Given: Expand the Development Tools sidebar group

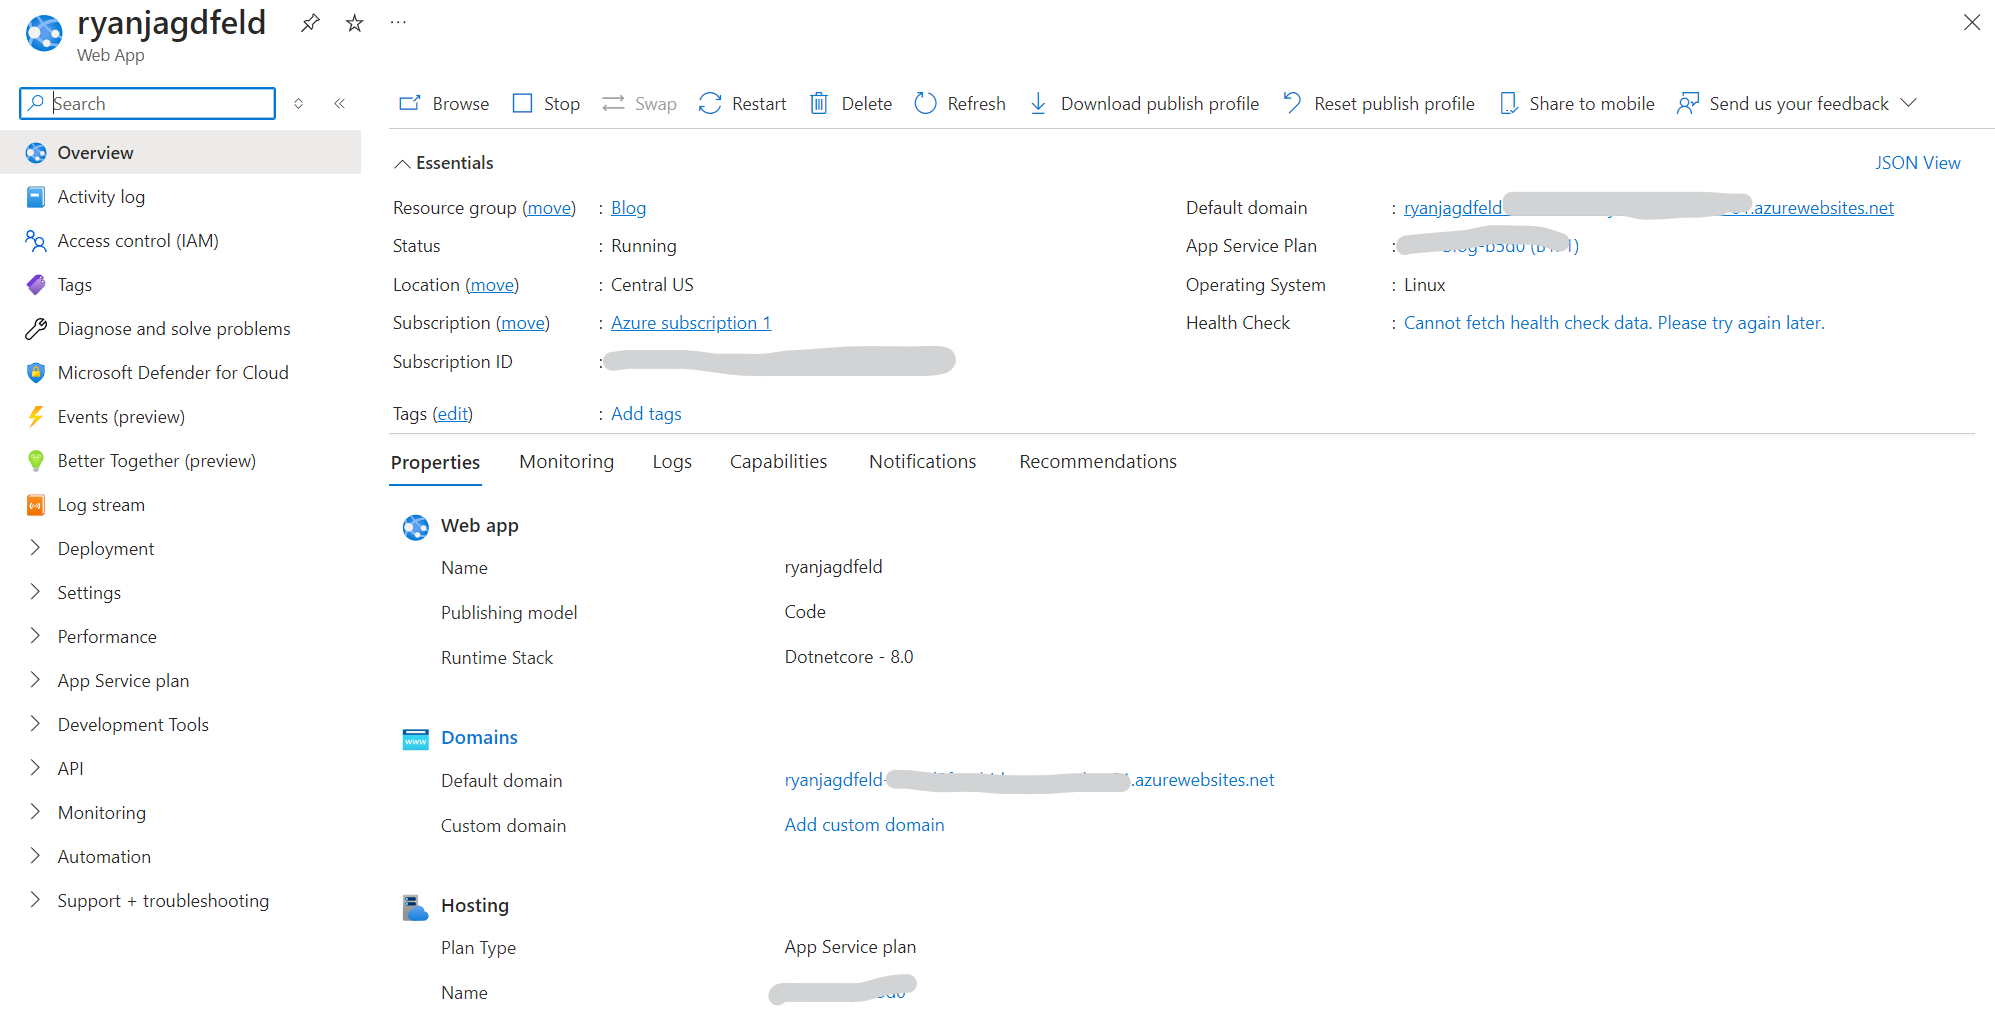Looking at the screenshot, I should (x=35, y=724).
